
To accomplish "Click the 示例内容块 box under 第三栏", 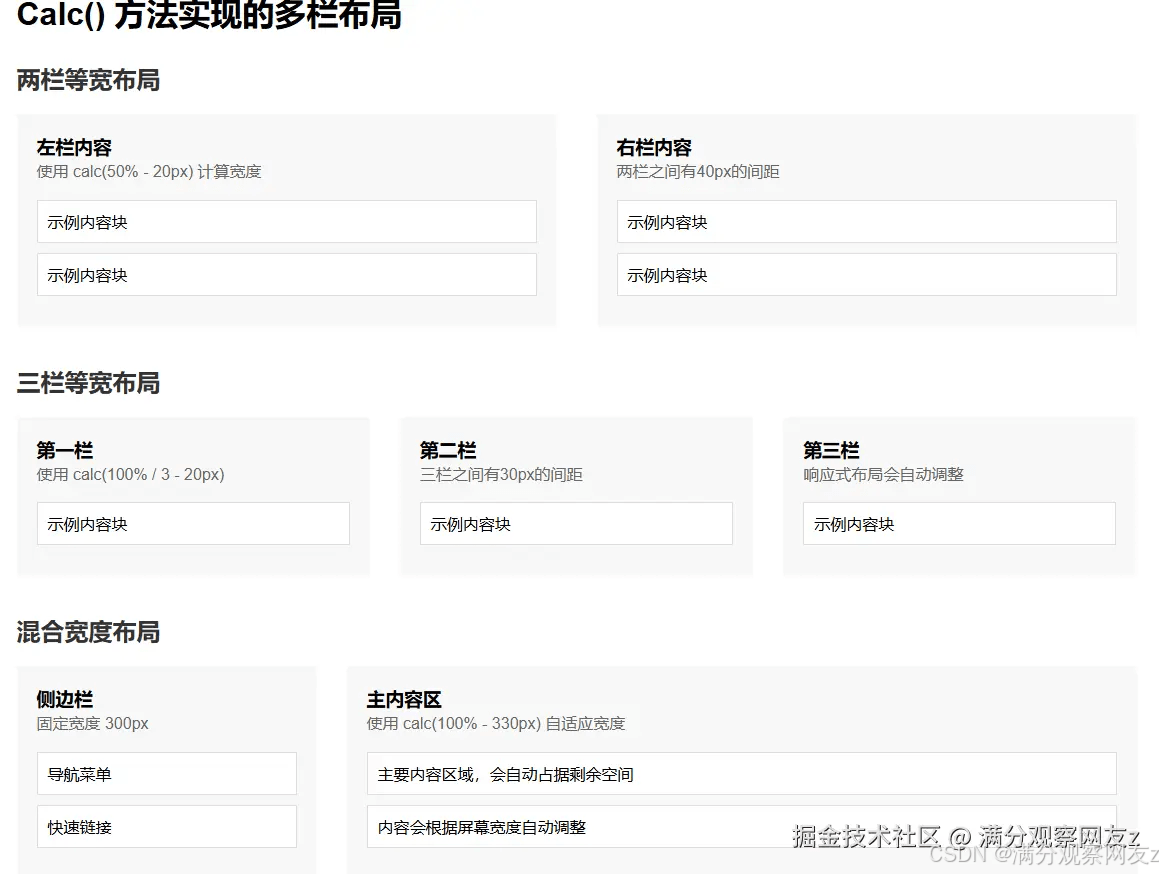I will (x=959, y=524).
